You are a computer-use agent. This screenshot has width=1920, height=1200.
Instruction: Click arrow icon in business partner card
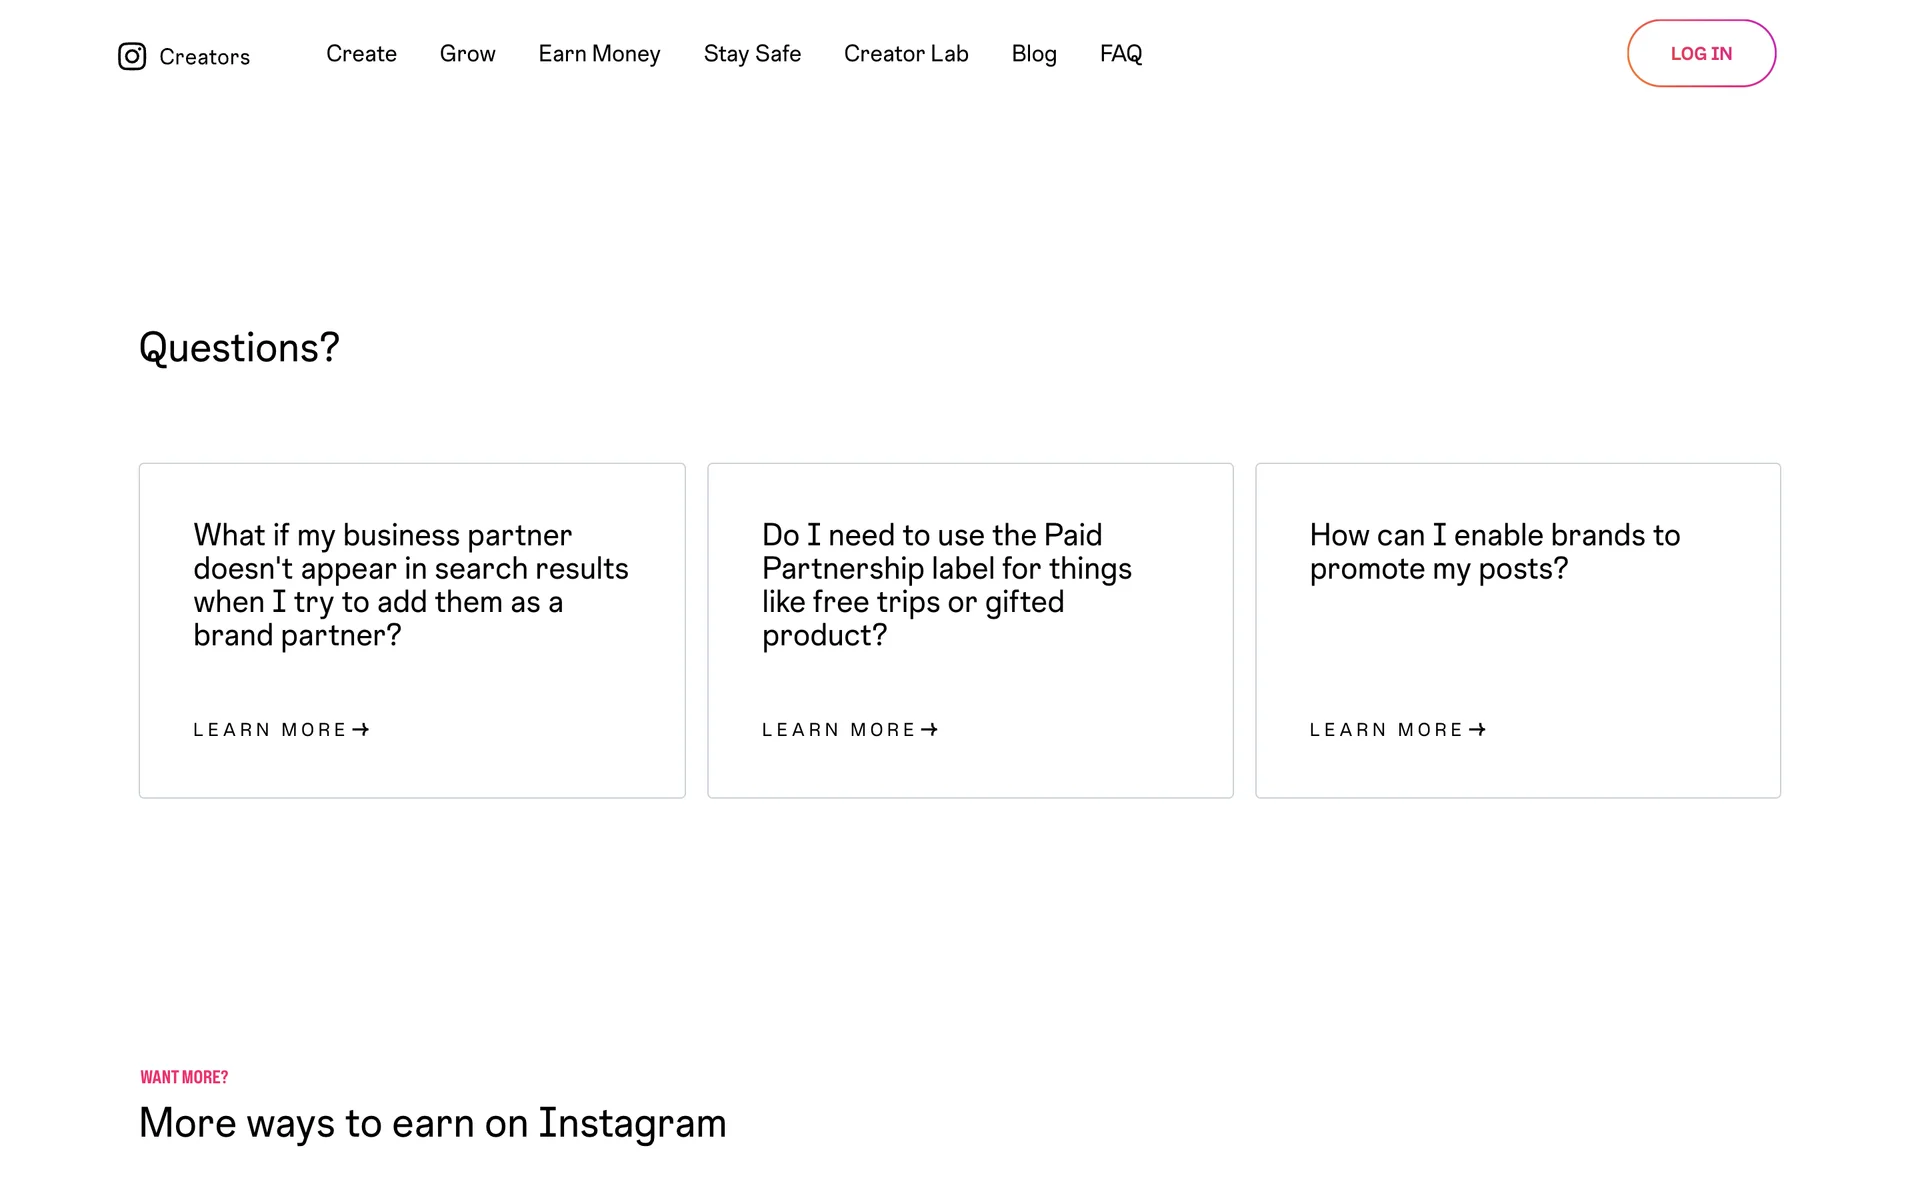pyautogui.click(x=361, y=730)
